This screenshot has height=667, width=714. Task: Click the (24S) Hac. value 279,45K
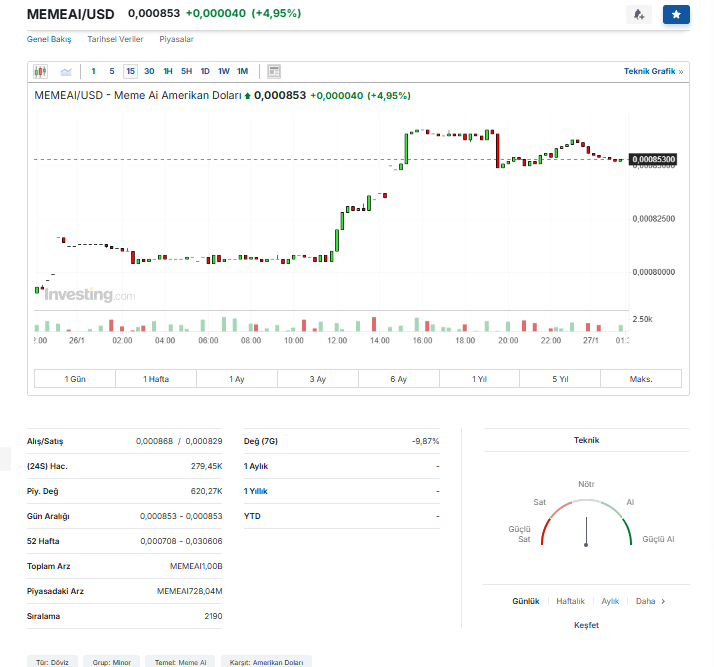(207, 466)
